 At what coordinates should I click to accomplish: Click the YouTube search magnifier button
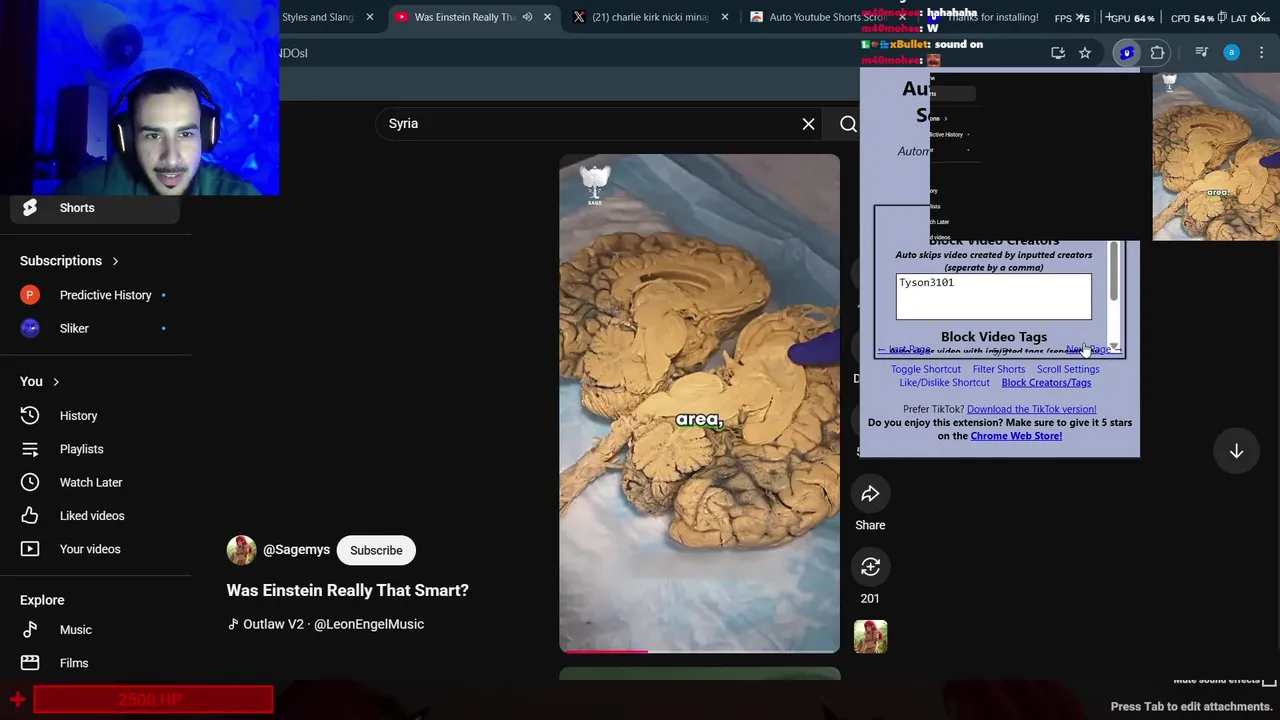[x=848, y=124]
